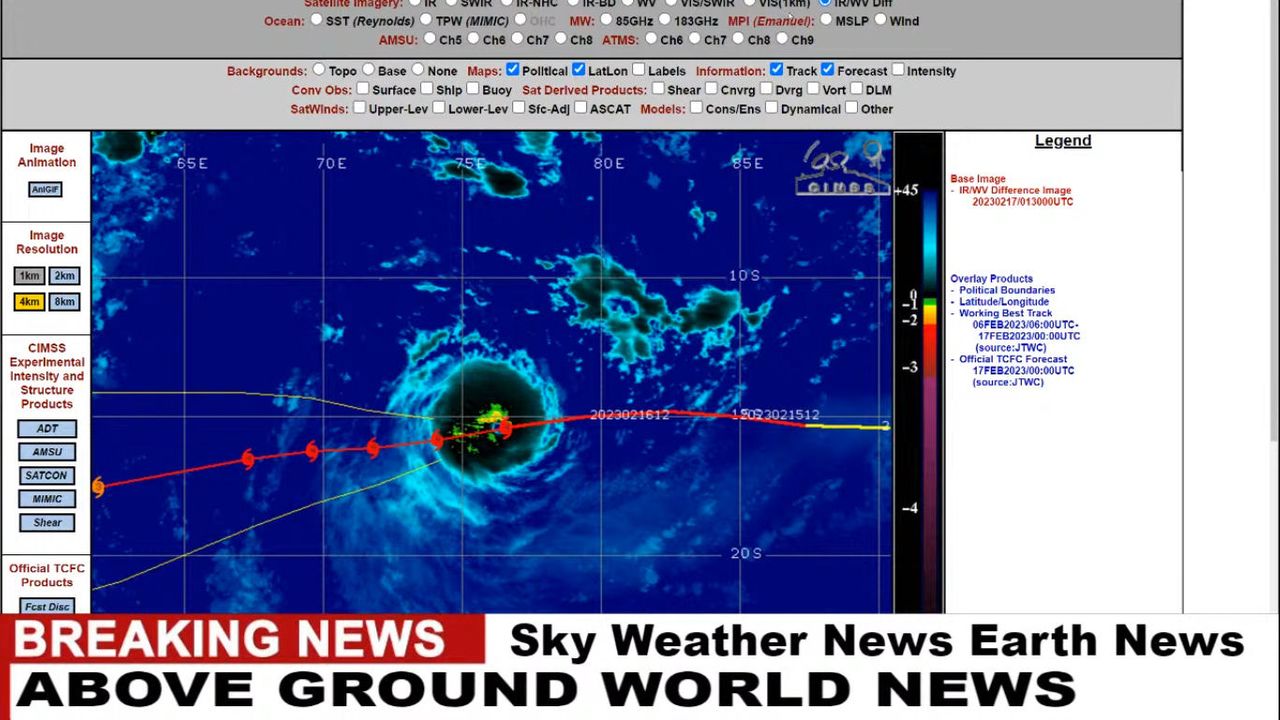
Task: Enable the Intensity information checkbox
Action: point(898,70)
